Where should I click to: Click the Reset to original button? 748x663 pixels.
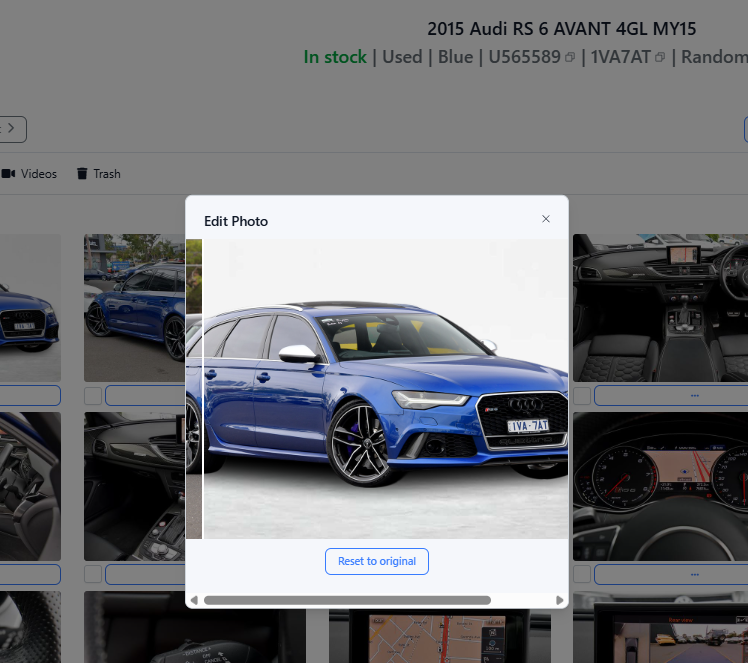377,561
